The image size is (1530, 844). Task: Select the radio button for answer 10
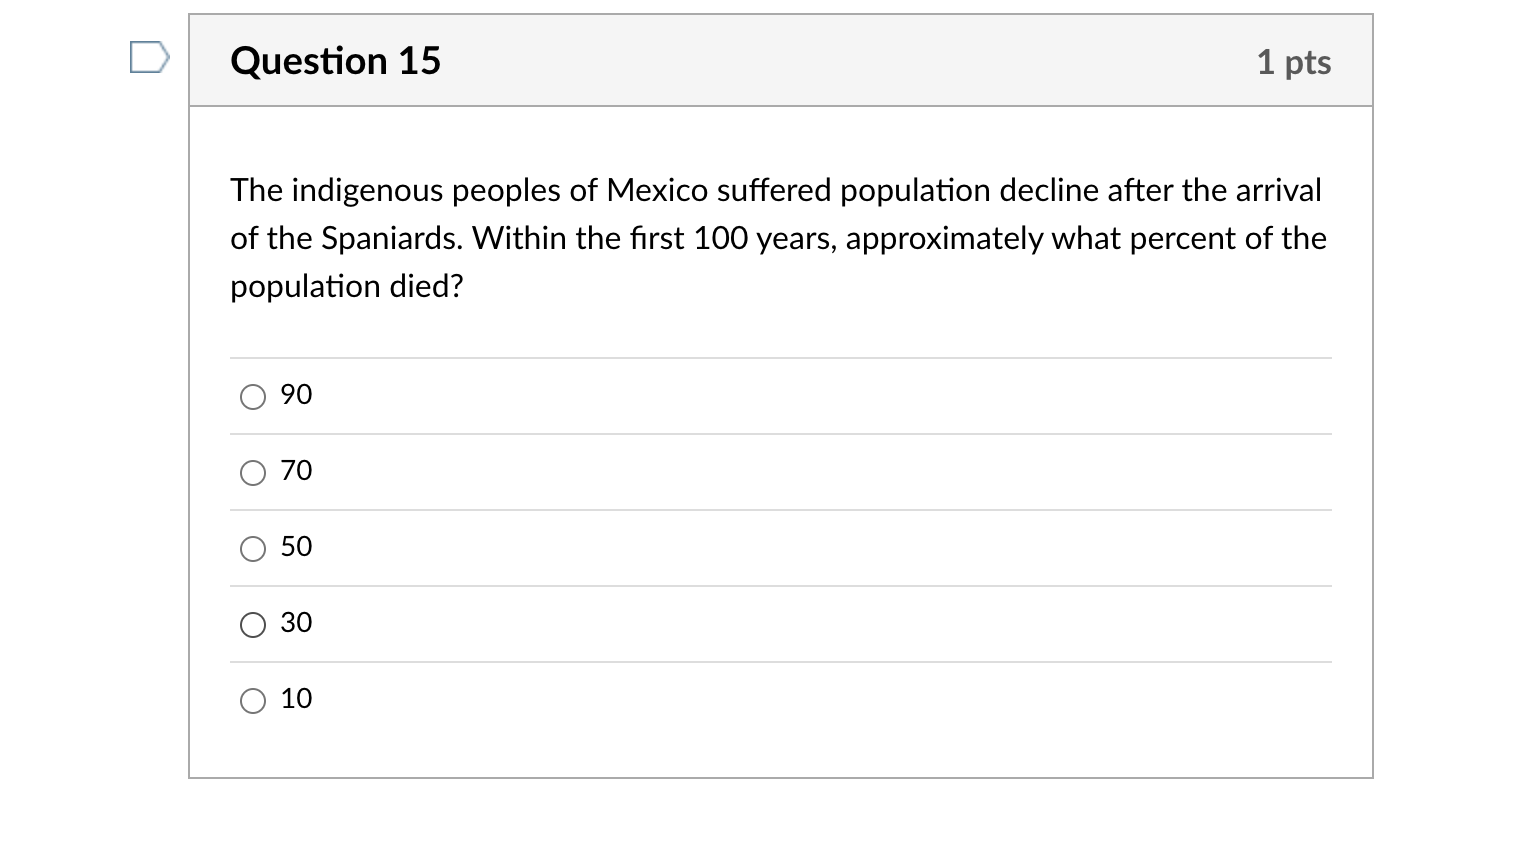pos(253,700)
